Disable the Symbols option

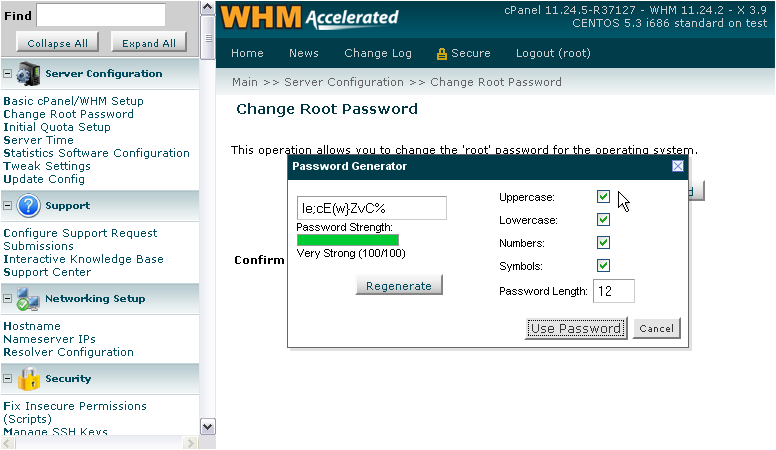(x=603, y=265)
